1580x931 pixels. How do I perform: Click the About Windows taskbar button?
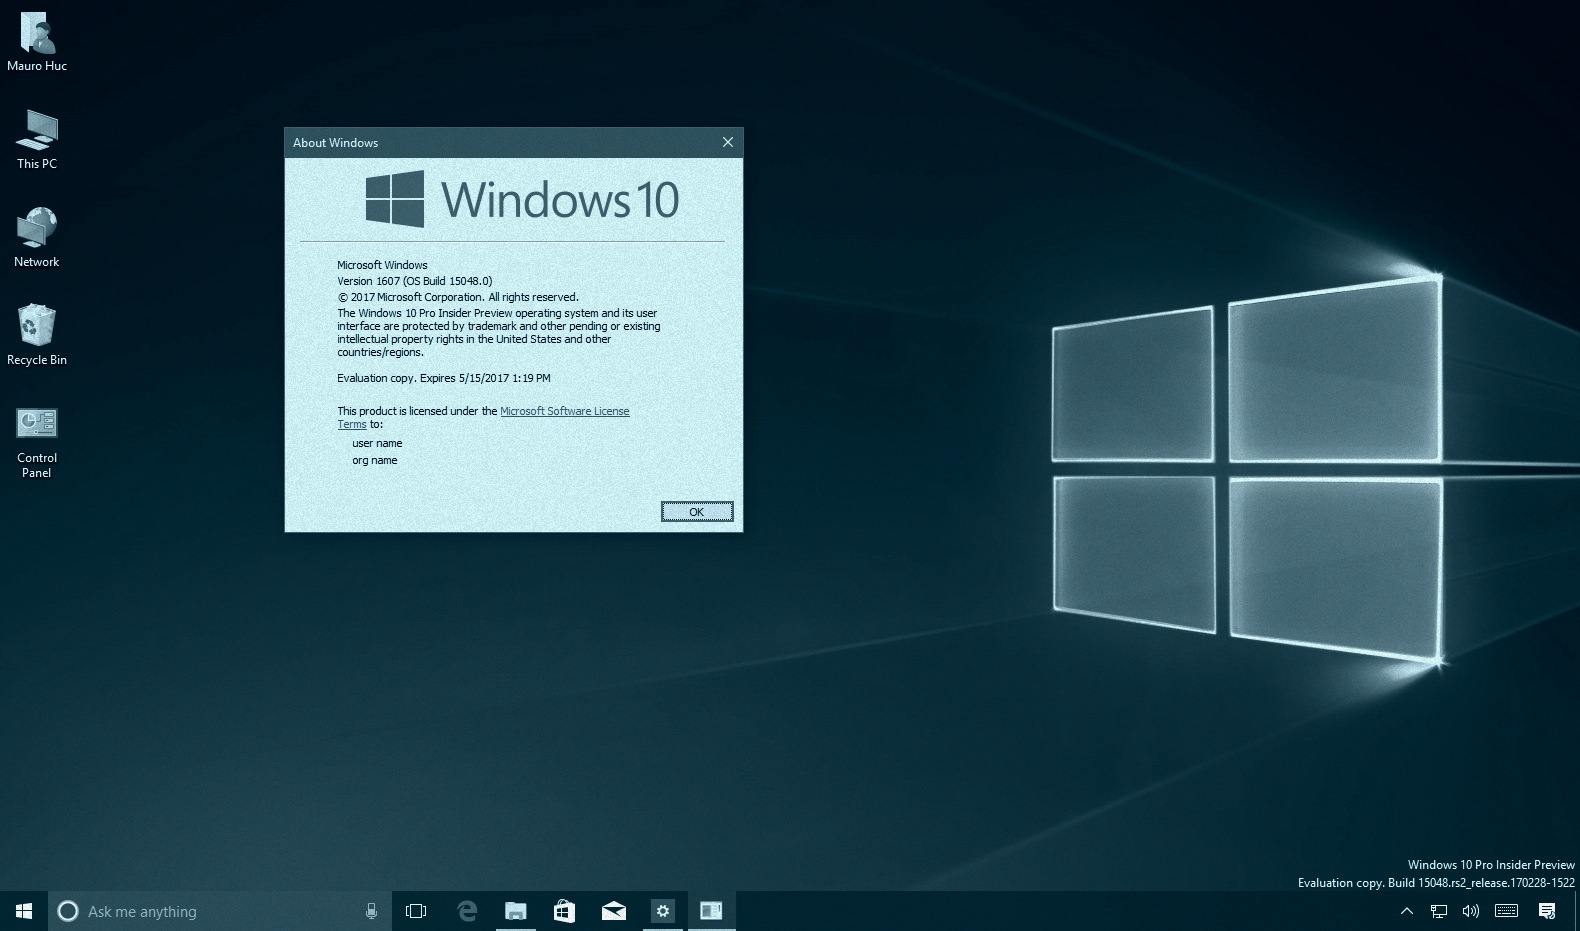pos(711,911)
